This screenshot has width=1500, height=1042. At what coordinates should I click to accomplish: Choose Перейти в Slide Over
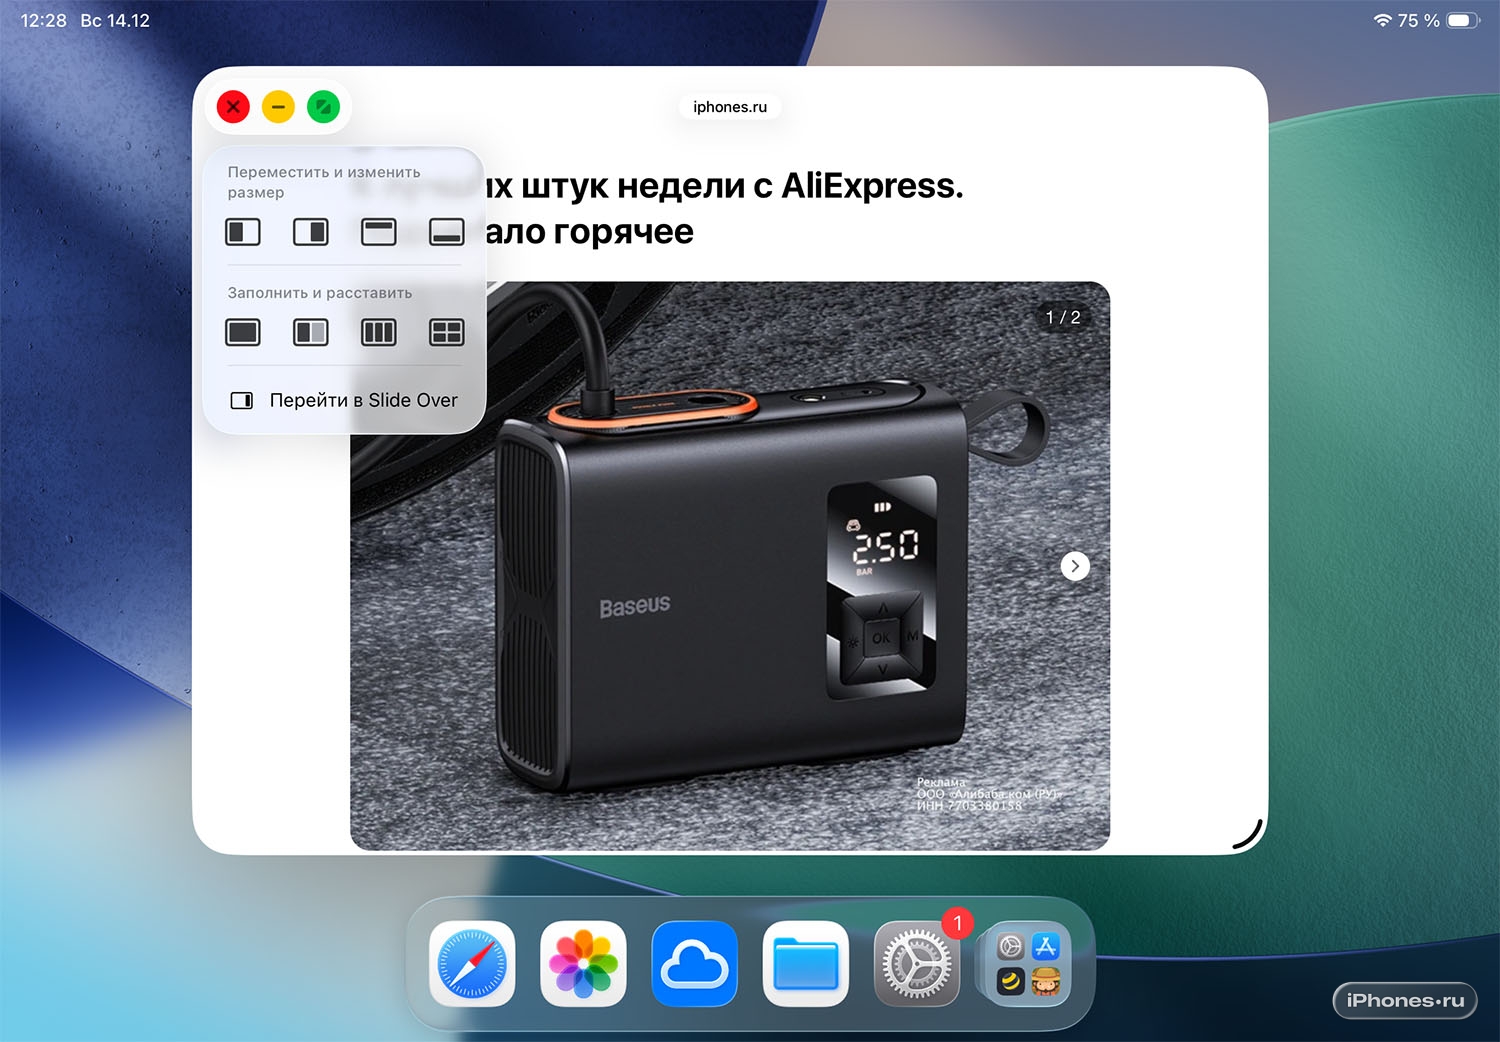pos(344,400)
